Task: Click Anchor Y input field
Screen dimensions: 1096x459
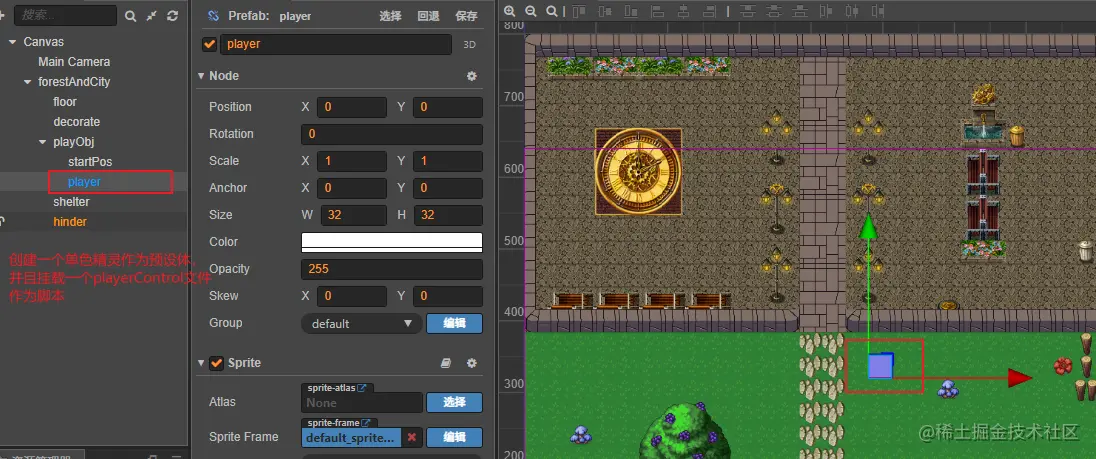Action: (448, 188)
